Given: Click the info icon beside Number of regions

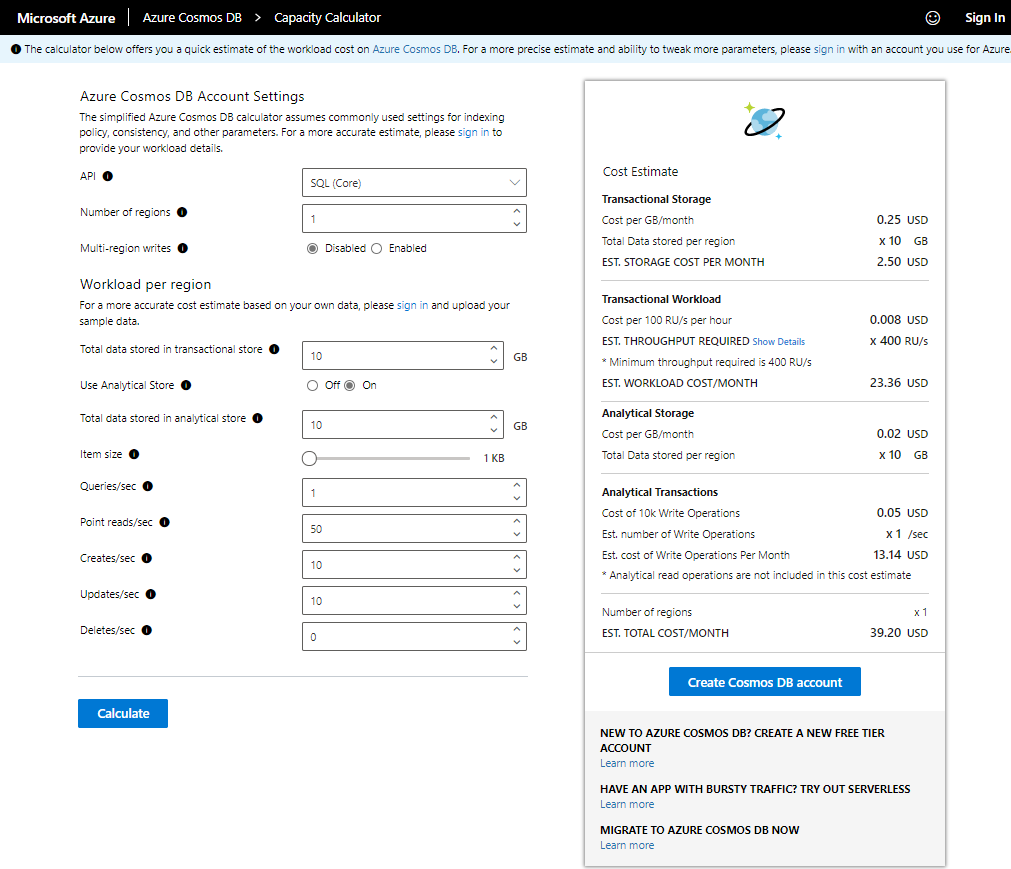Looking at the screenshot, I should pos(182,212).
